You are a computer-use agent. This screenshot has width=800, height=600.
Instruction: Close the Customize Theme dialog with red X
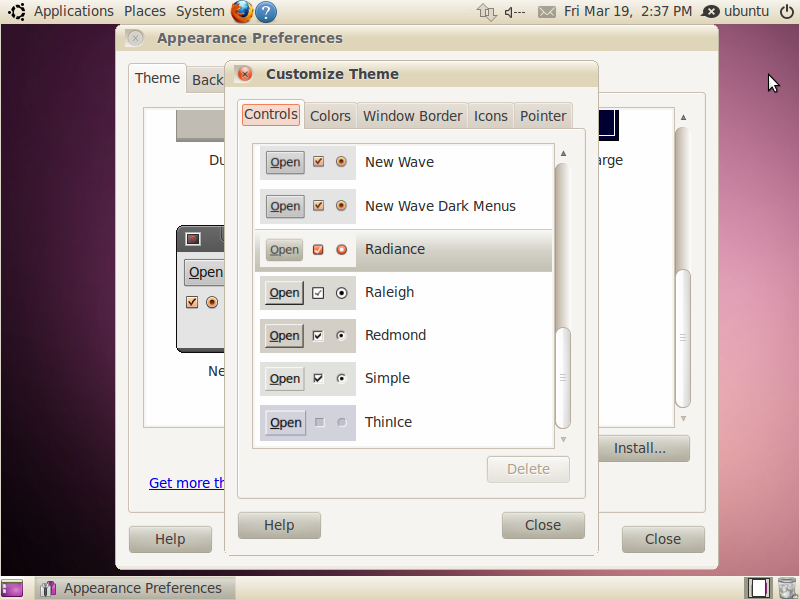click(x=245, y=74)
